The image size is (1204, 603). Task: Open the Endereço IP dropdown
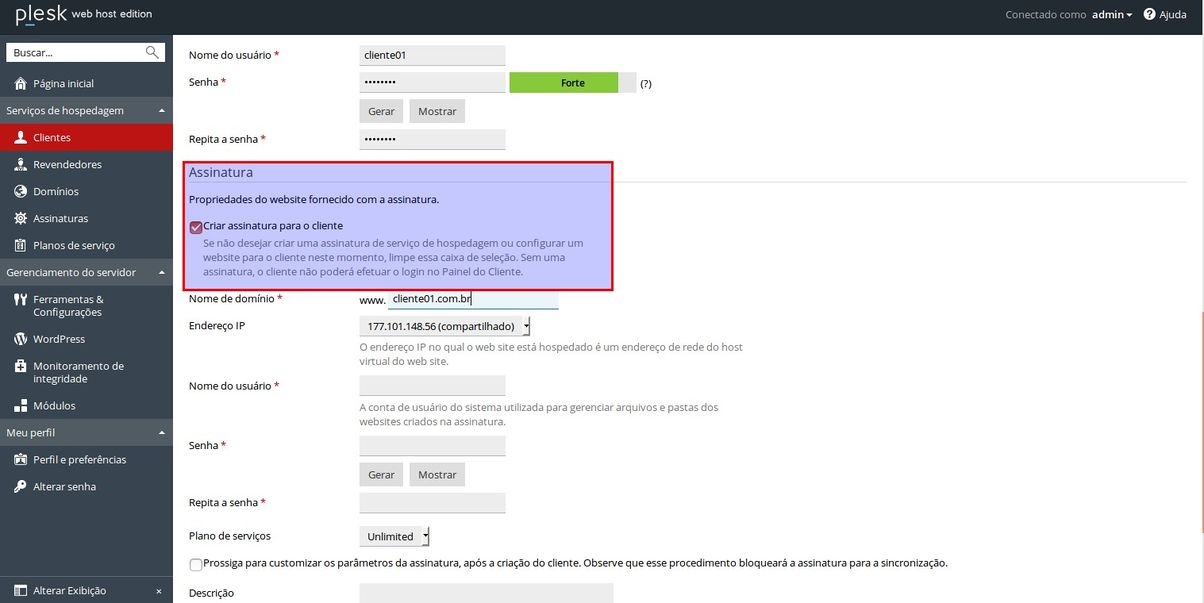point(444,326)
